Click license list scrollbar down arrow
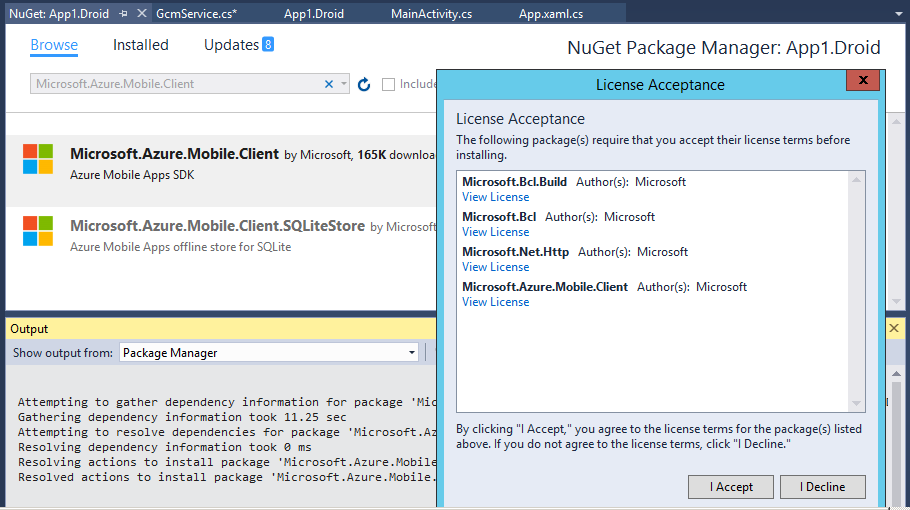The height and width of the screenshot is (510, 910). [x=856, y=403]
